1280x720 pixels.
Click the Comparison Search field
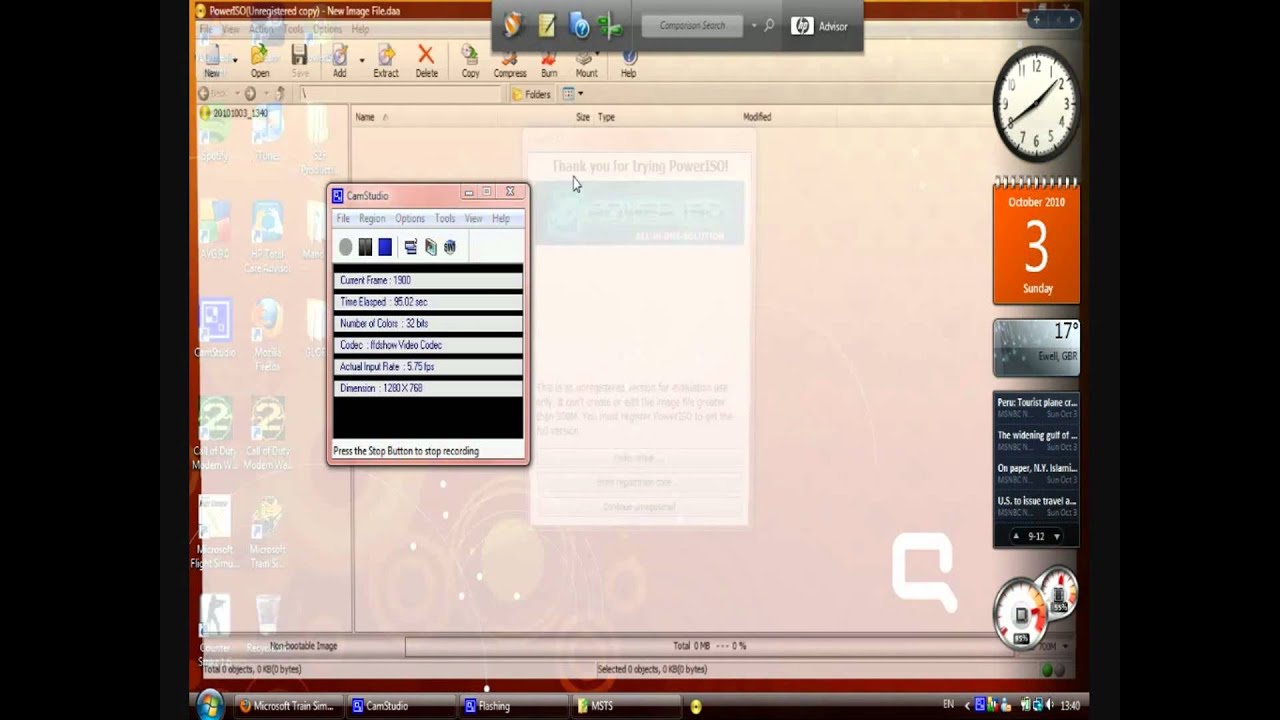click(x=692, y=26)
